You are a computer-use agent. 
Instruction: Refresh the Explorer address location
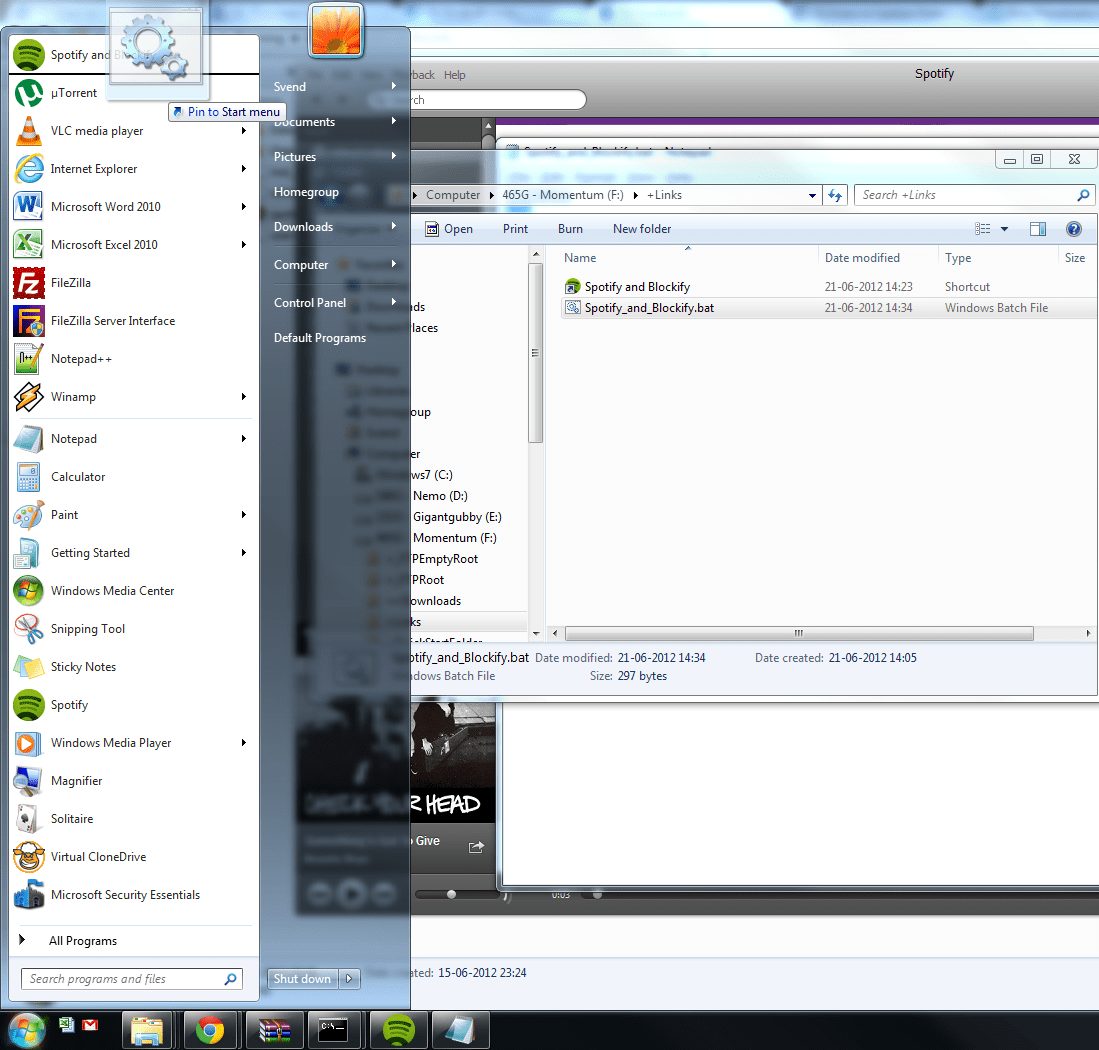(835, 195)
